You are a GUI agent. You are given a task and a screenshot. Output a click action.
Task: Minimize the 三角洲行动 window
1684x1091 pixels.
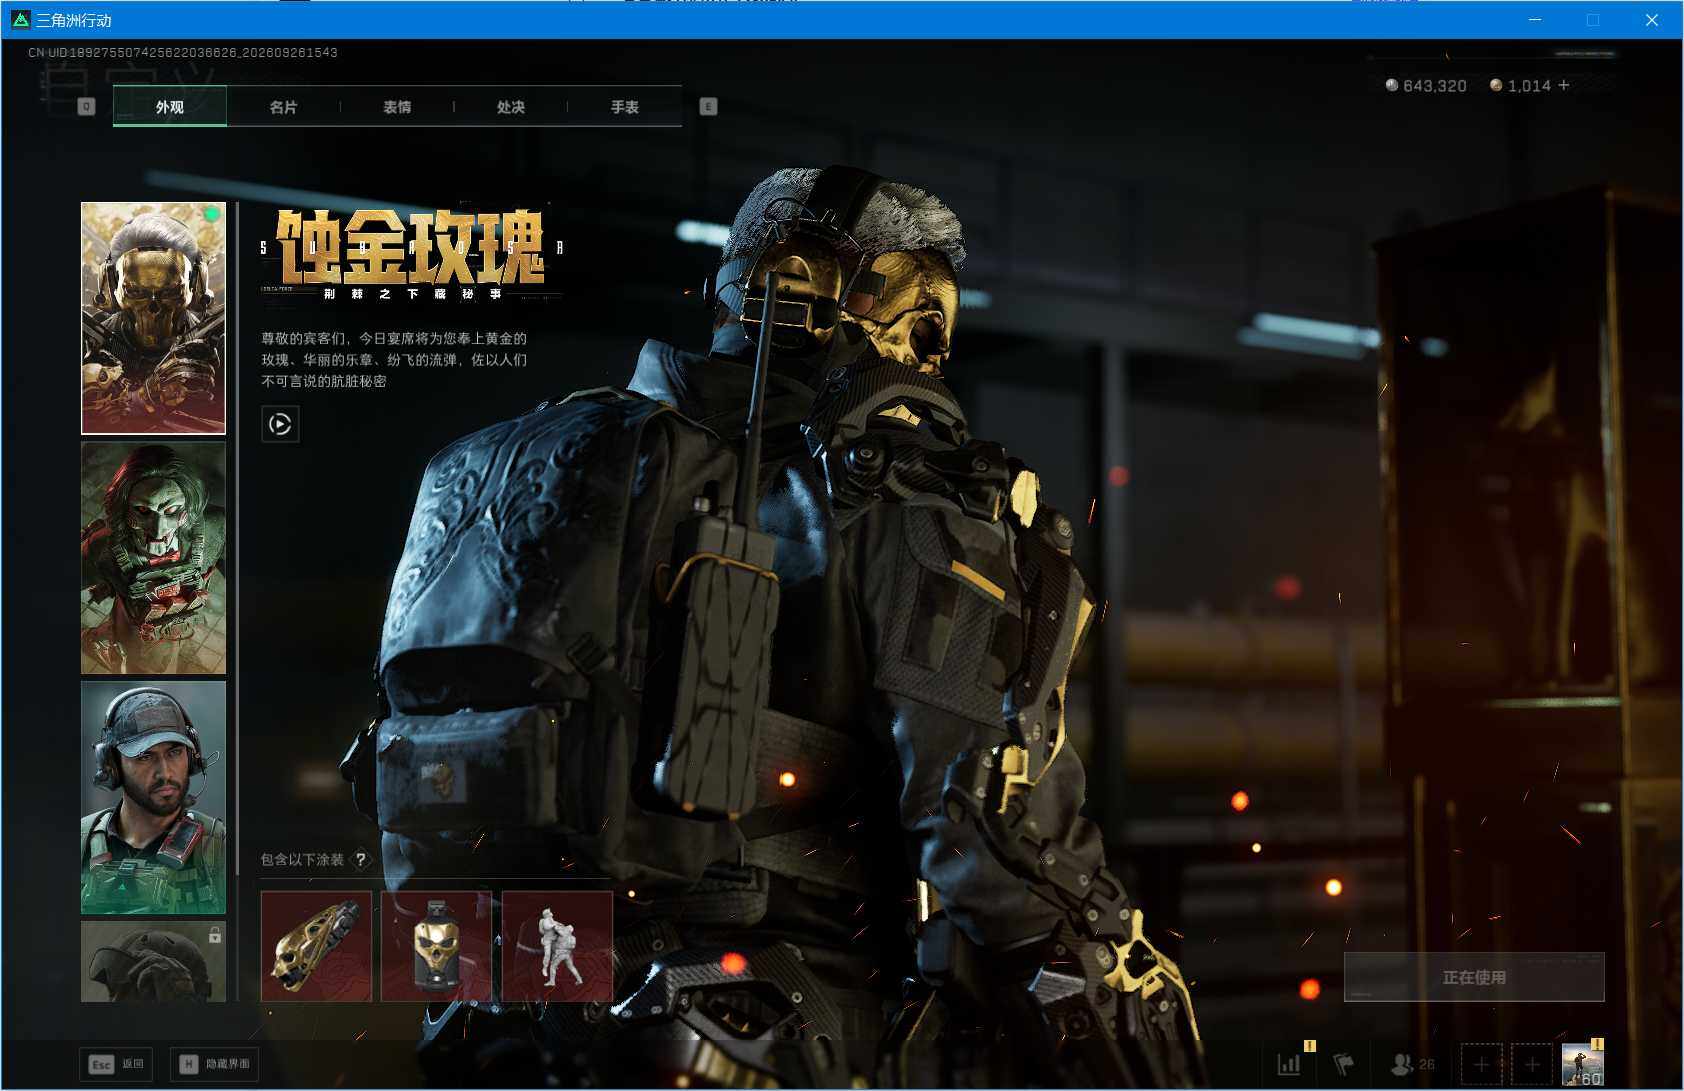click(x=1535, y=20)
